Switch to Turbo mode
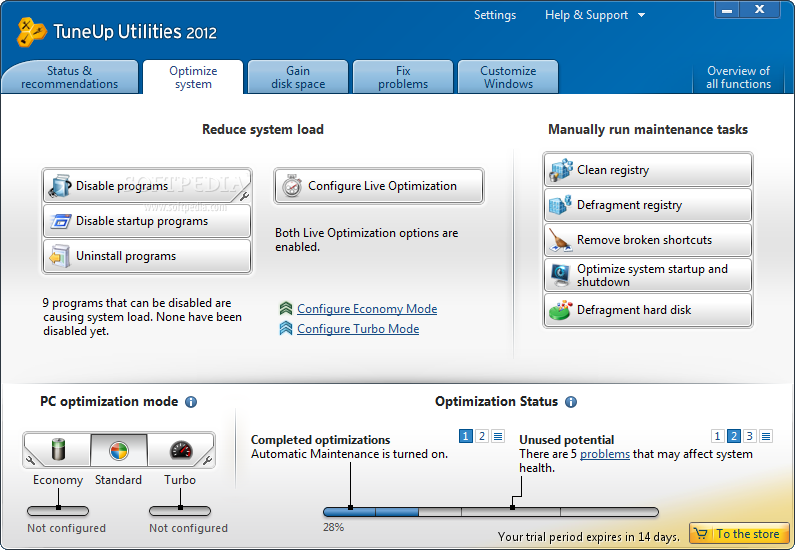 click(180, 450)
